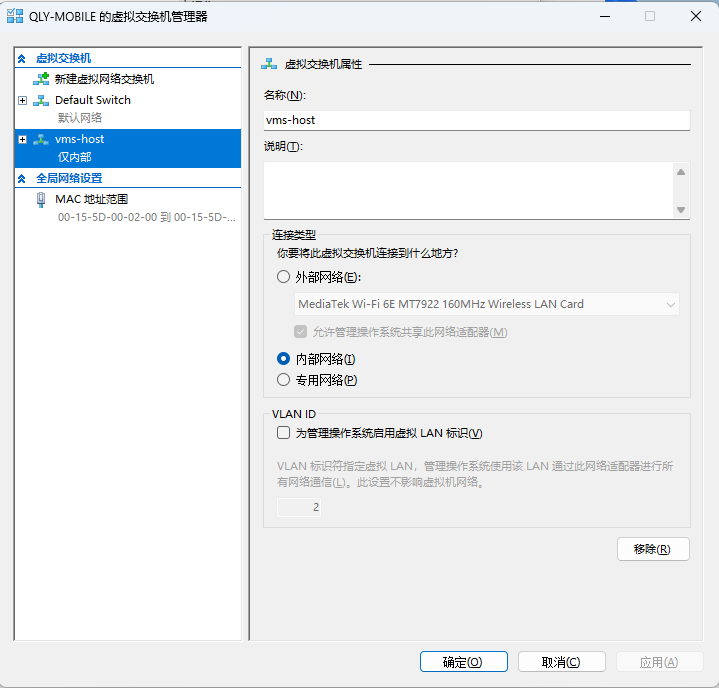This screenshot has height=688, width=719.
Task: Collapse the 全局网络设置 section chevron
Action: 22,178
